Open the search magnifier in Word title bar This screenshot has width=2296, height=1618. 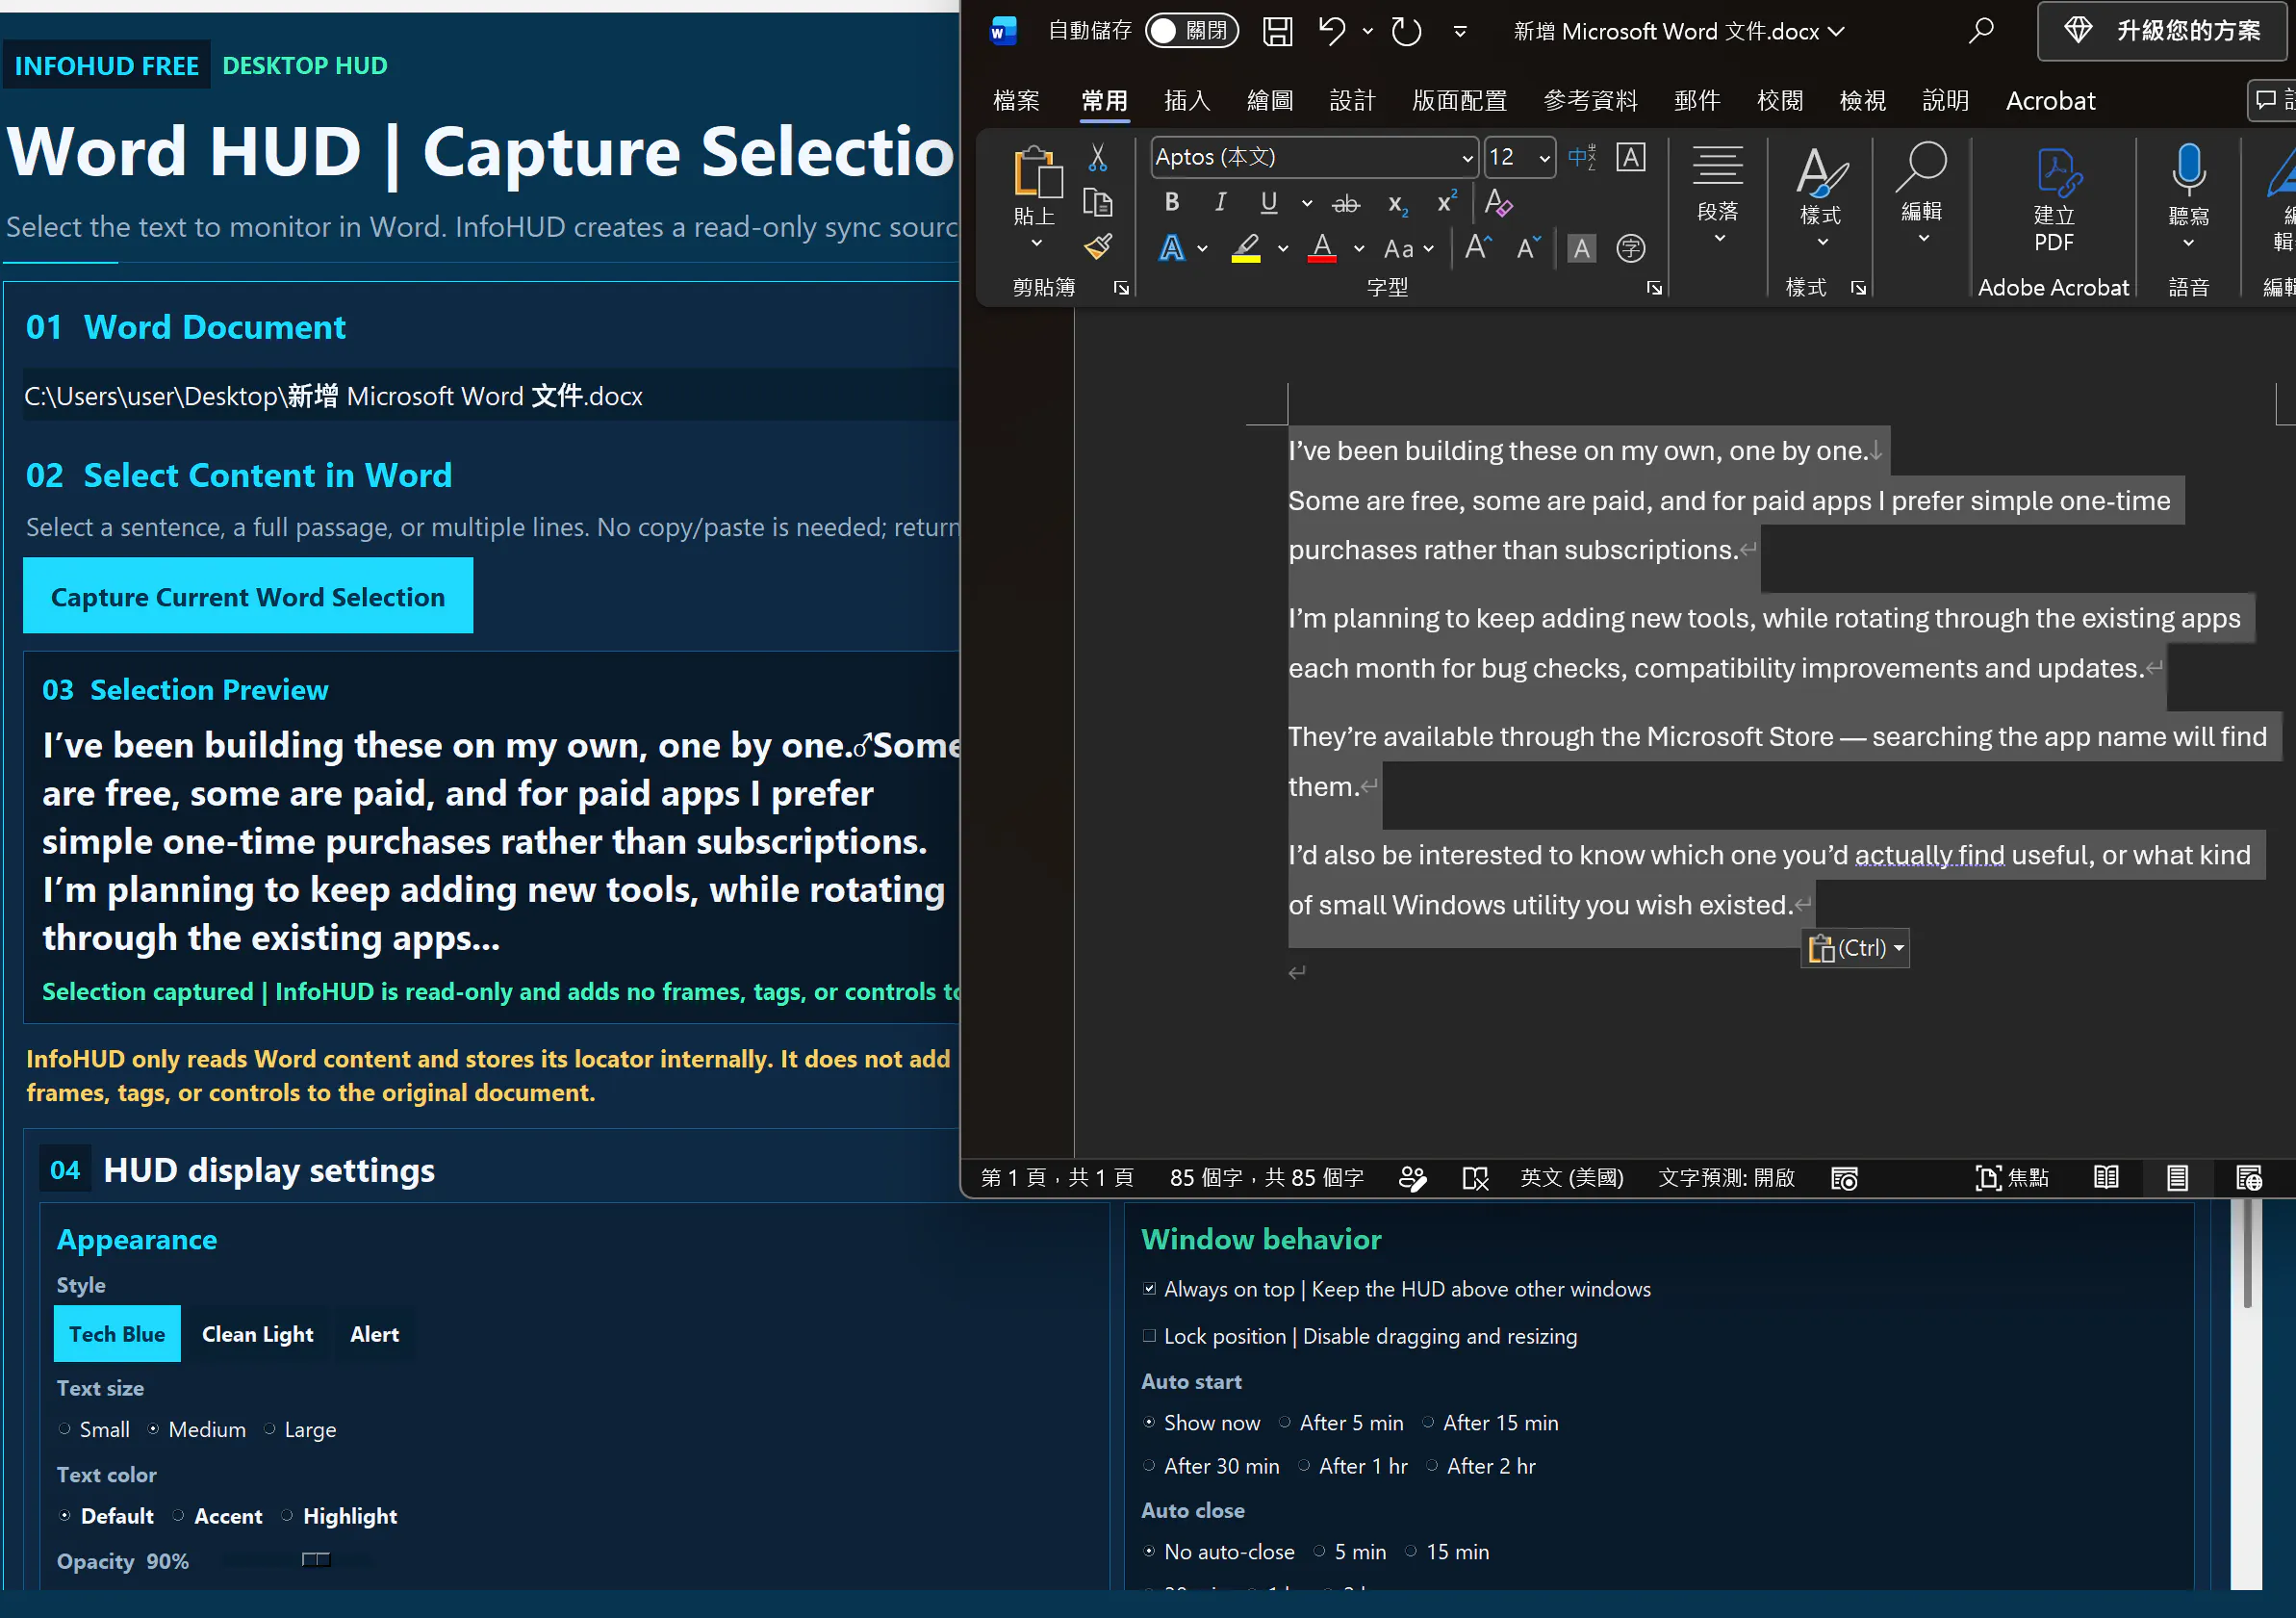pos(1980,31)
